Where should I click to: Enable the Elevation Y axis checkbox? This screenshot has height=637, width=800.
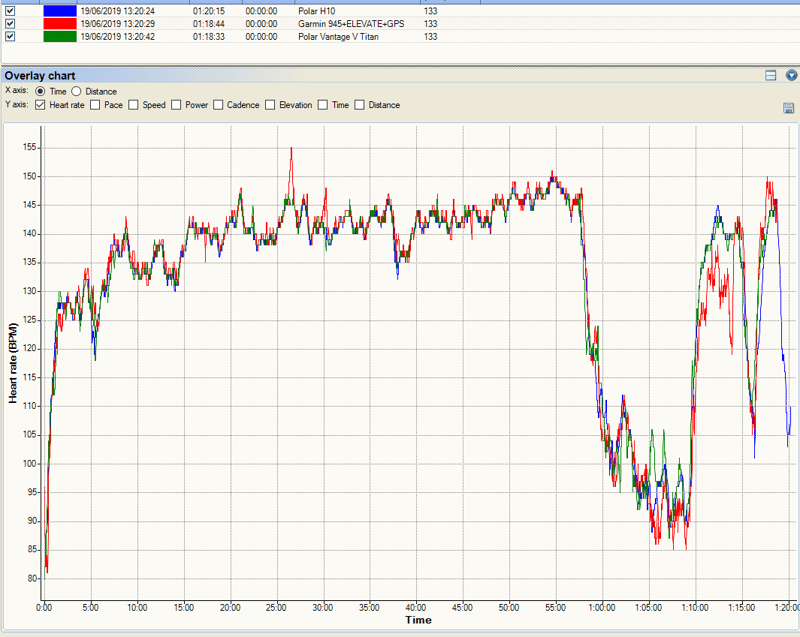(270, 105)
